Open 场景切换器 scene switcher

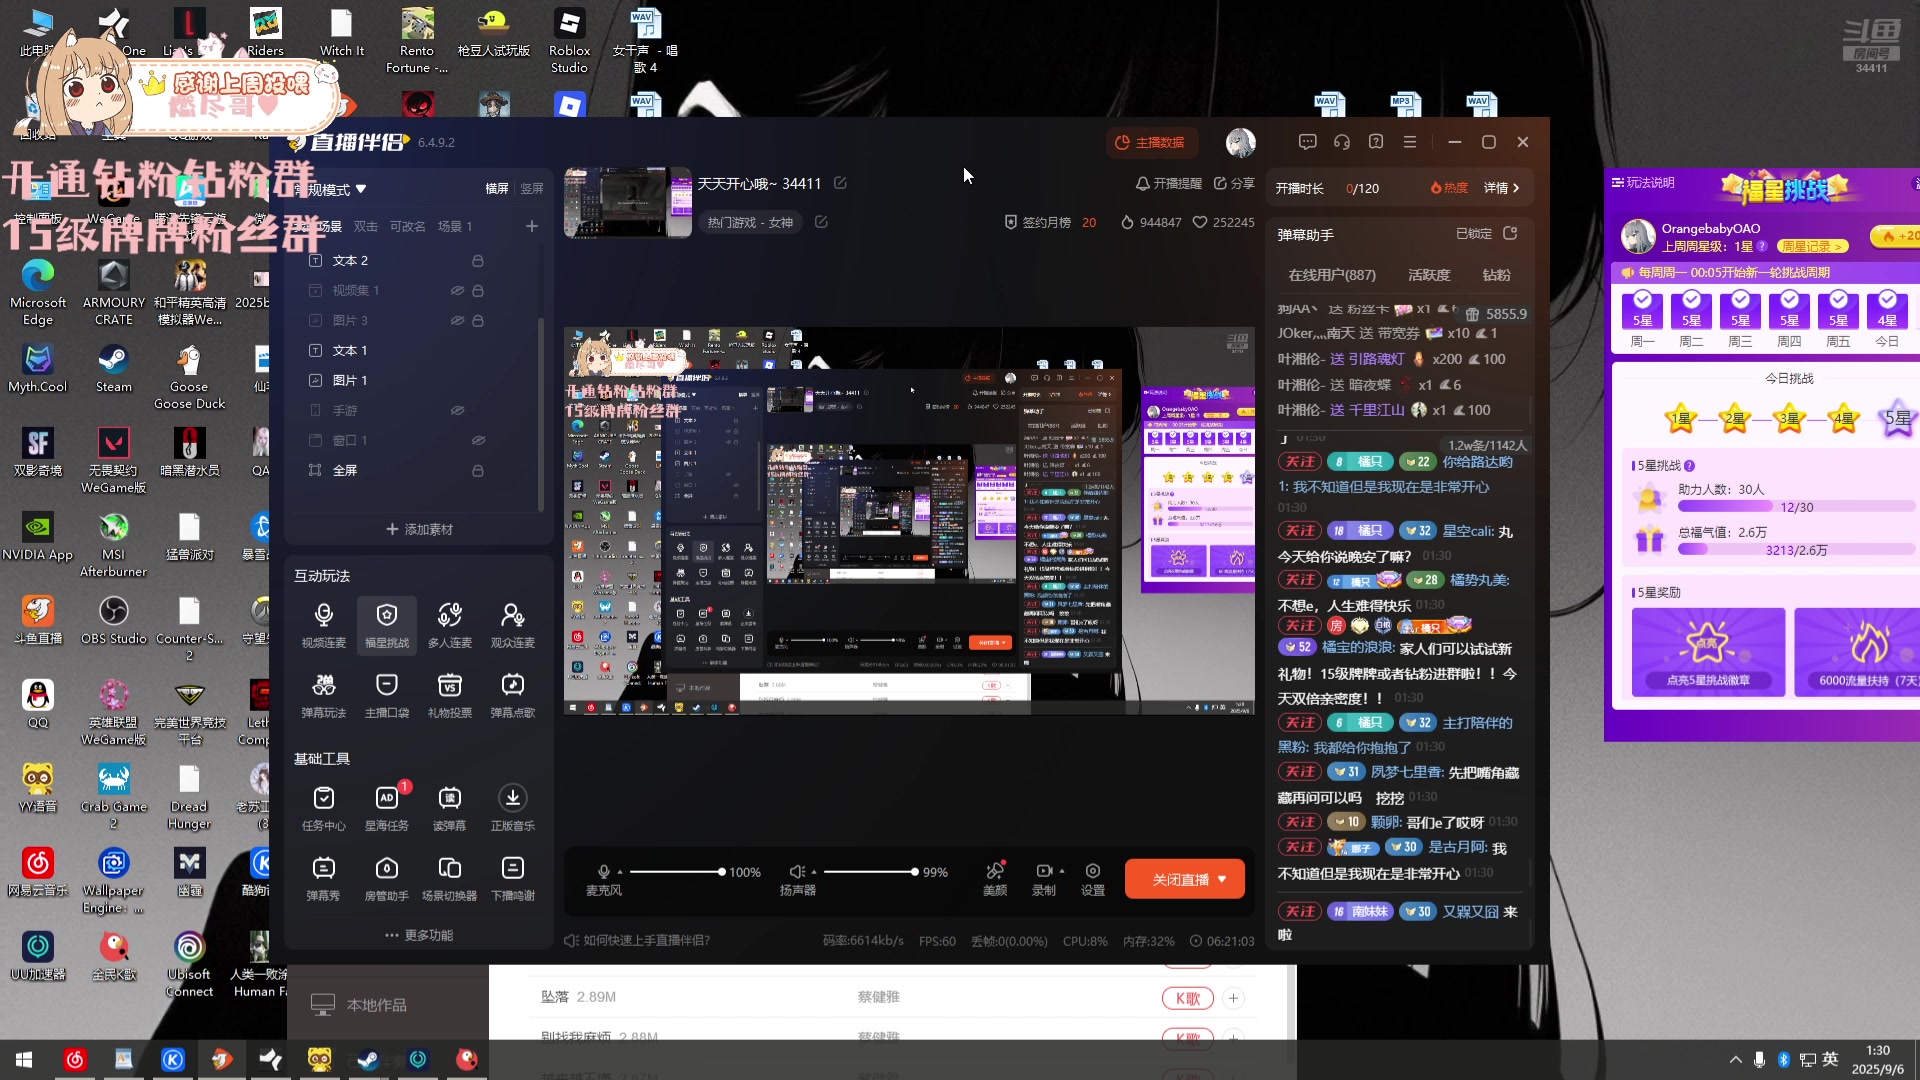(449, 878)
